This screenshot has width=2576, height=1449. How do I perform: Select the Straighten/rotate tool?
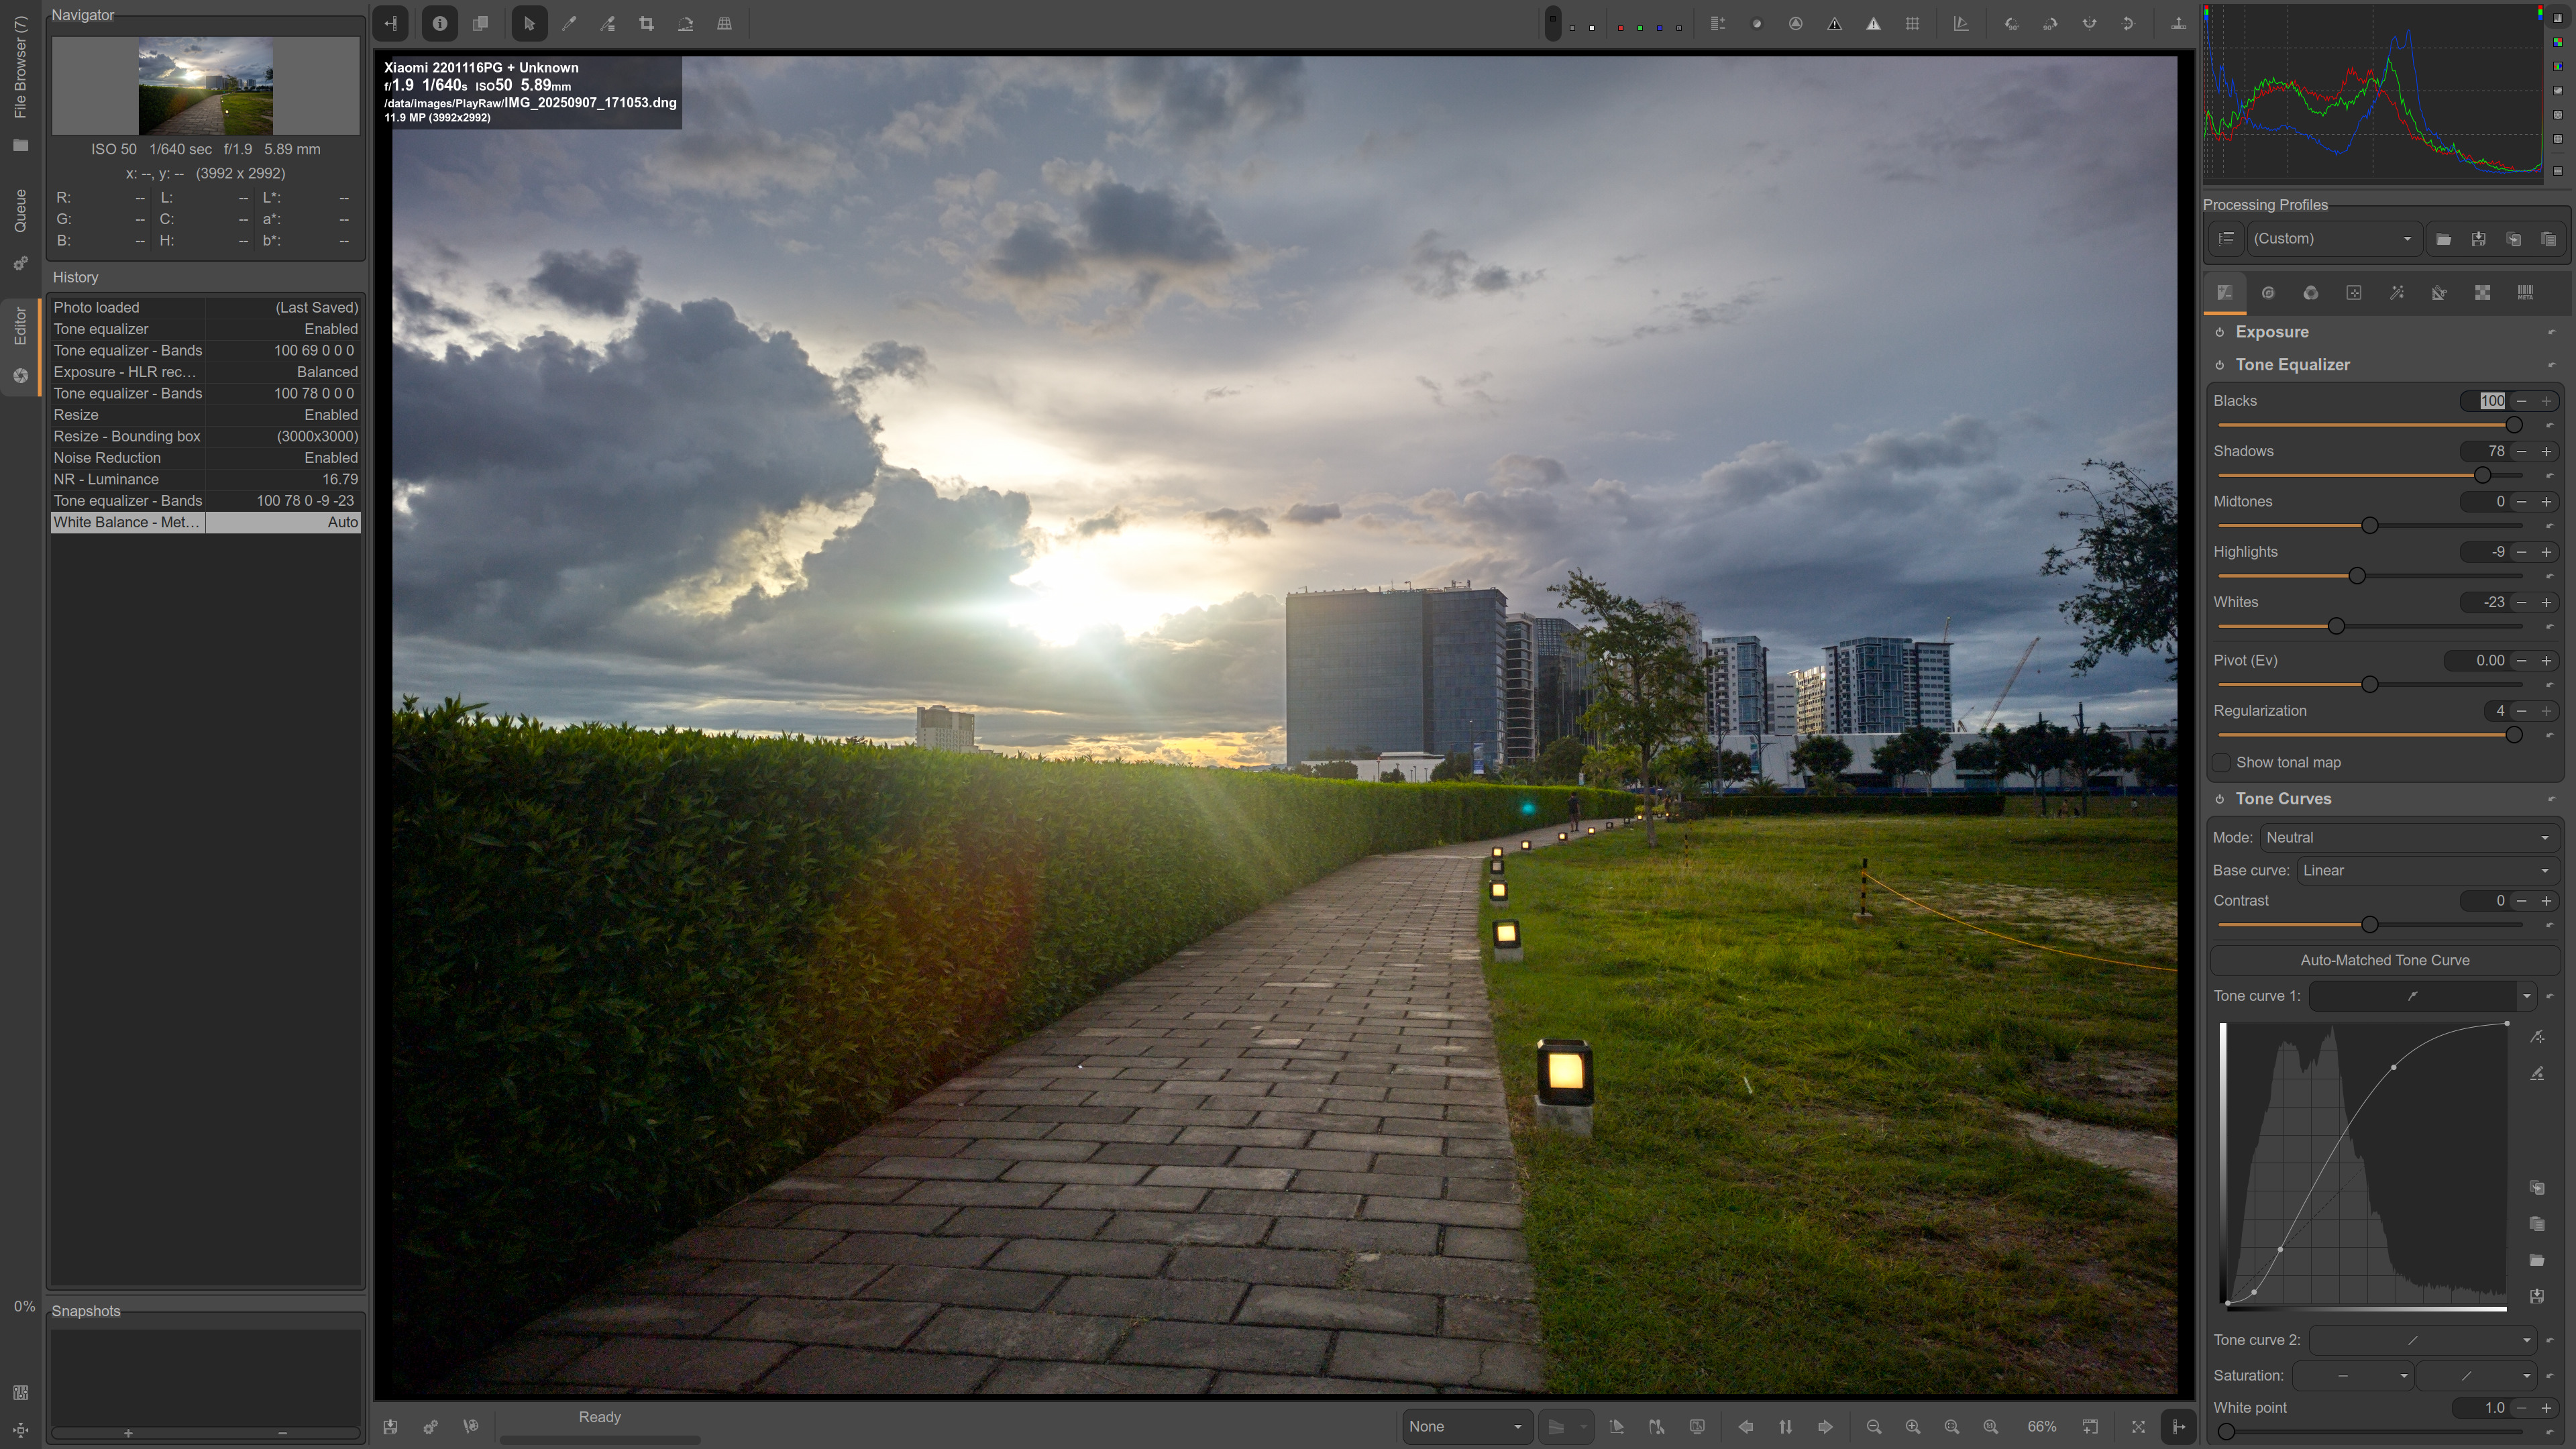685,24
